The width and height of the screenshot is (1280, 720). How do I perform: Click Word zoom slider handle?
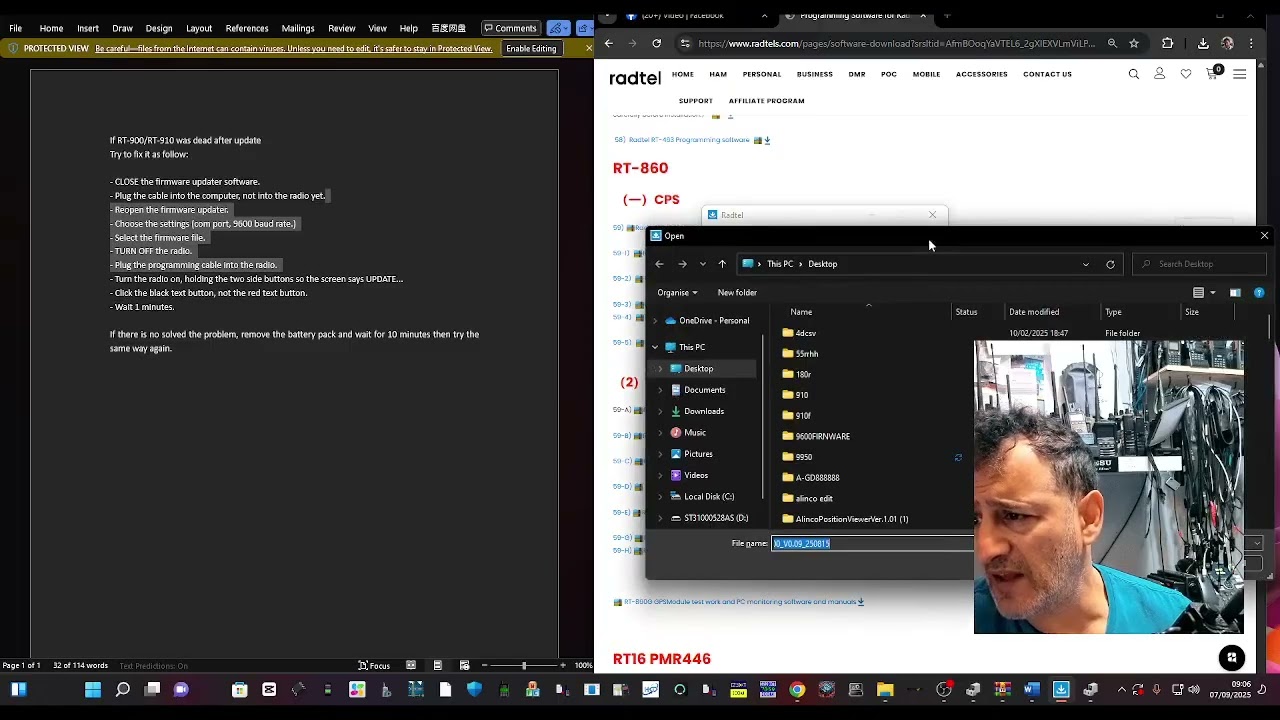point(523,665)
